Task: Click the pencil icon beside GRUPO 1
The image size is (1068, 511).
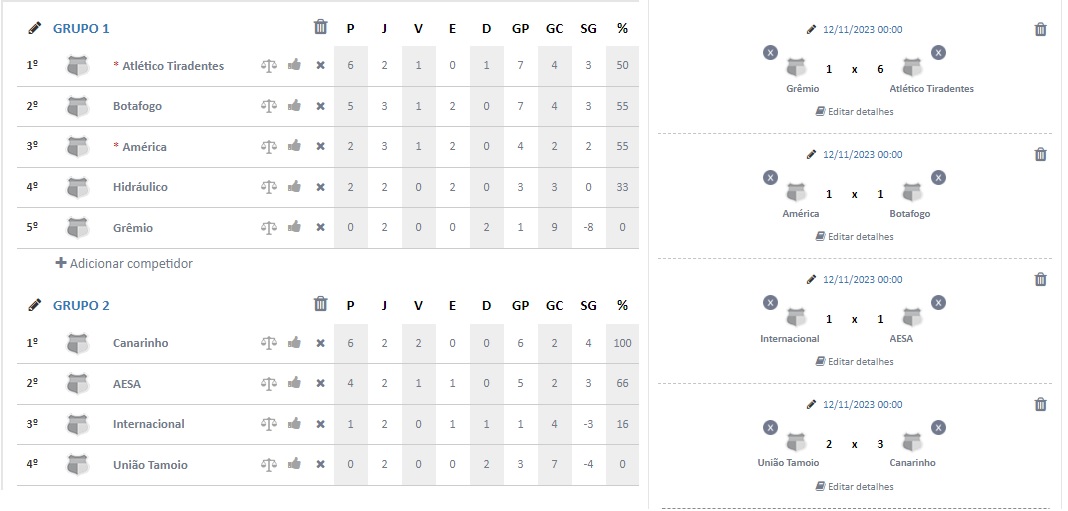Action: click(34, 29)
